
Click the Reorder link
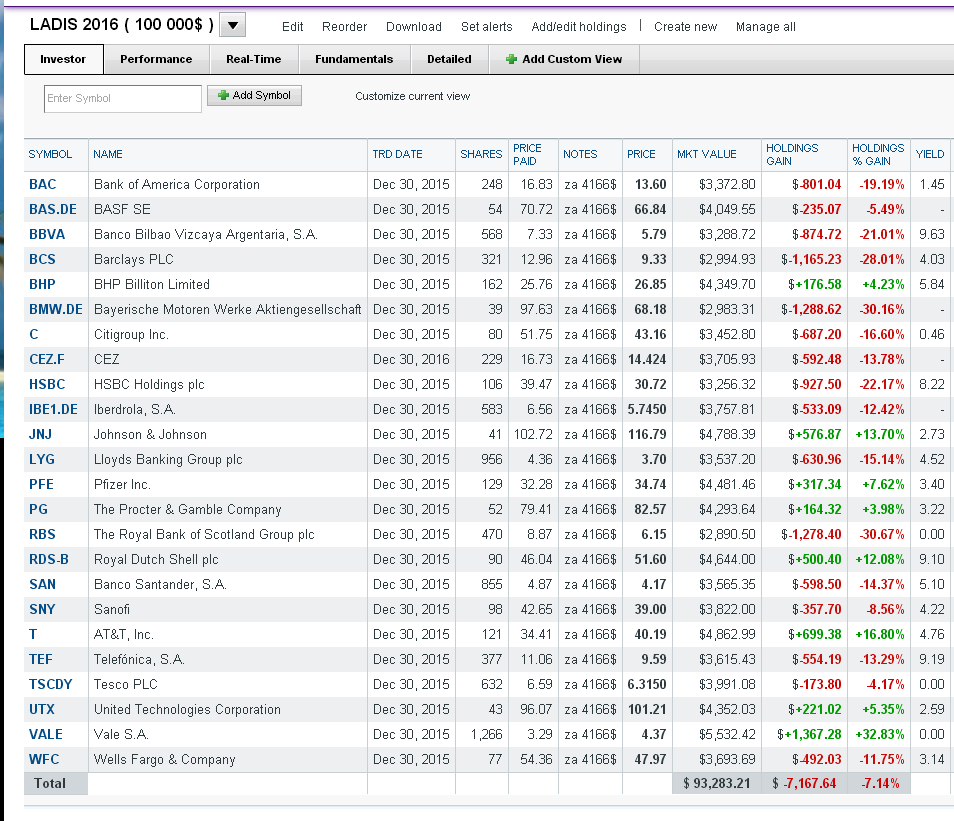pyautogui.click(x=344, y=27)
